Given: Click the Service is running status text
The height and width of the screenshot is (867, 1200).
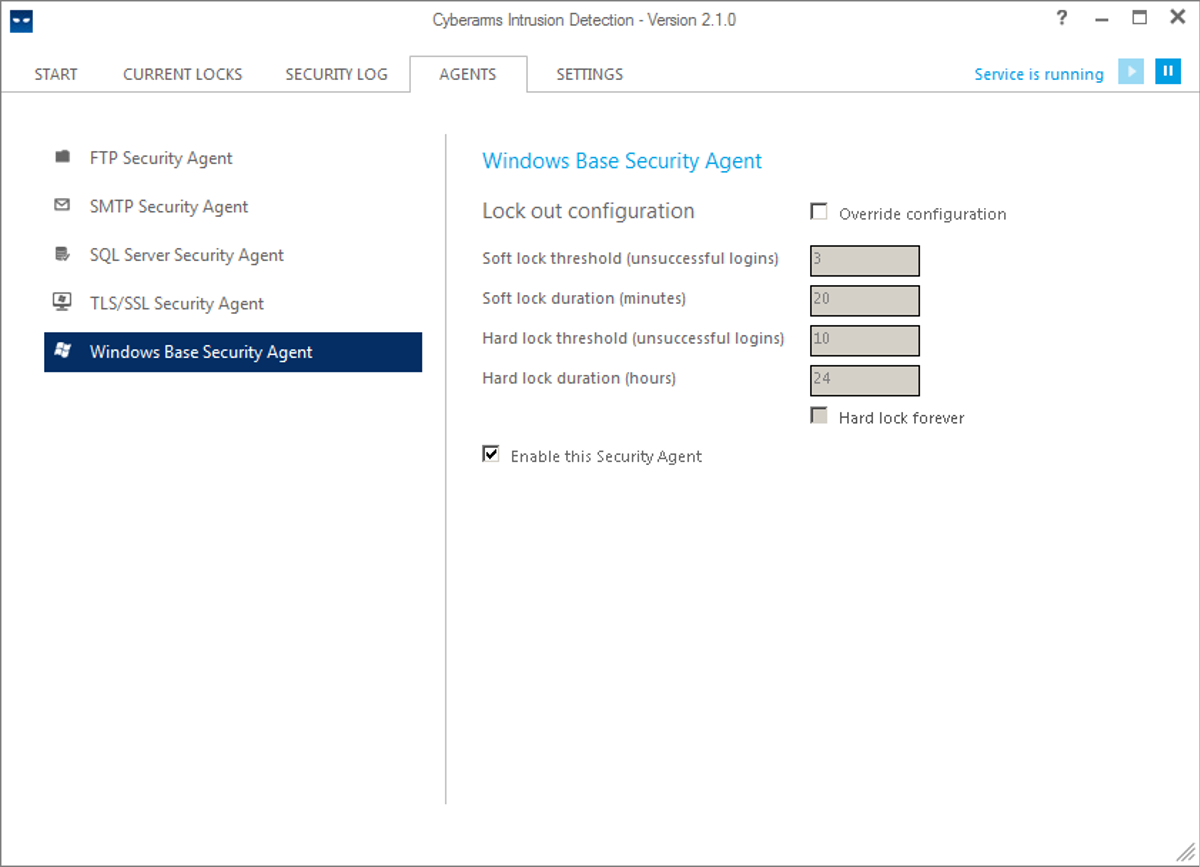Looking at the screenshot, I should coord(1039,74).
